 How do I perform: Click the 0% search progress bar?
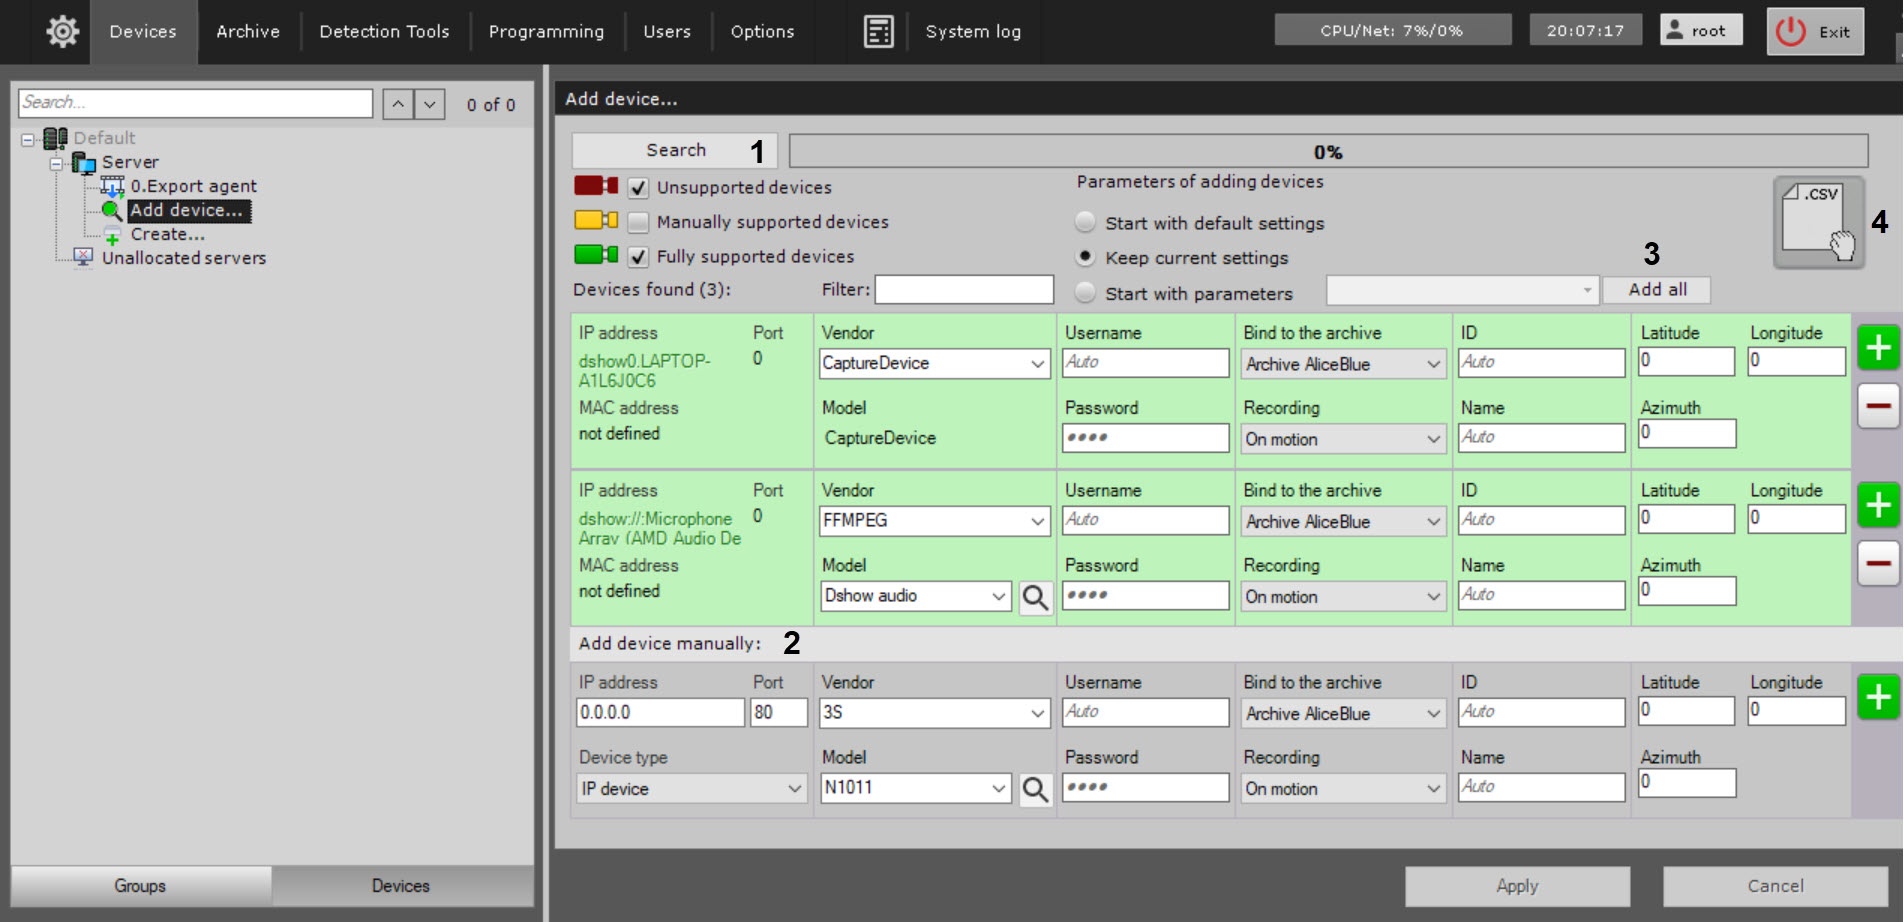[x=1327, y=152]
